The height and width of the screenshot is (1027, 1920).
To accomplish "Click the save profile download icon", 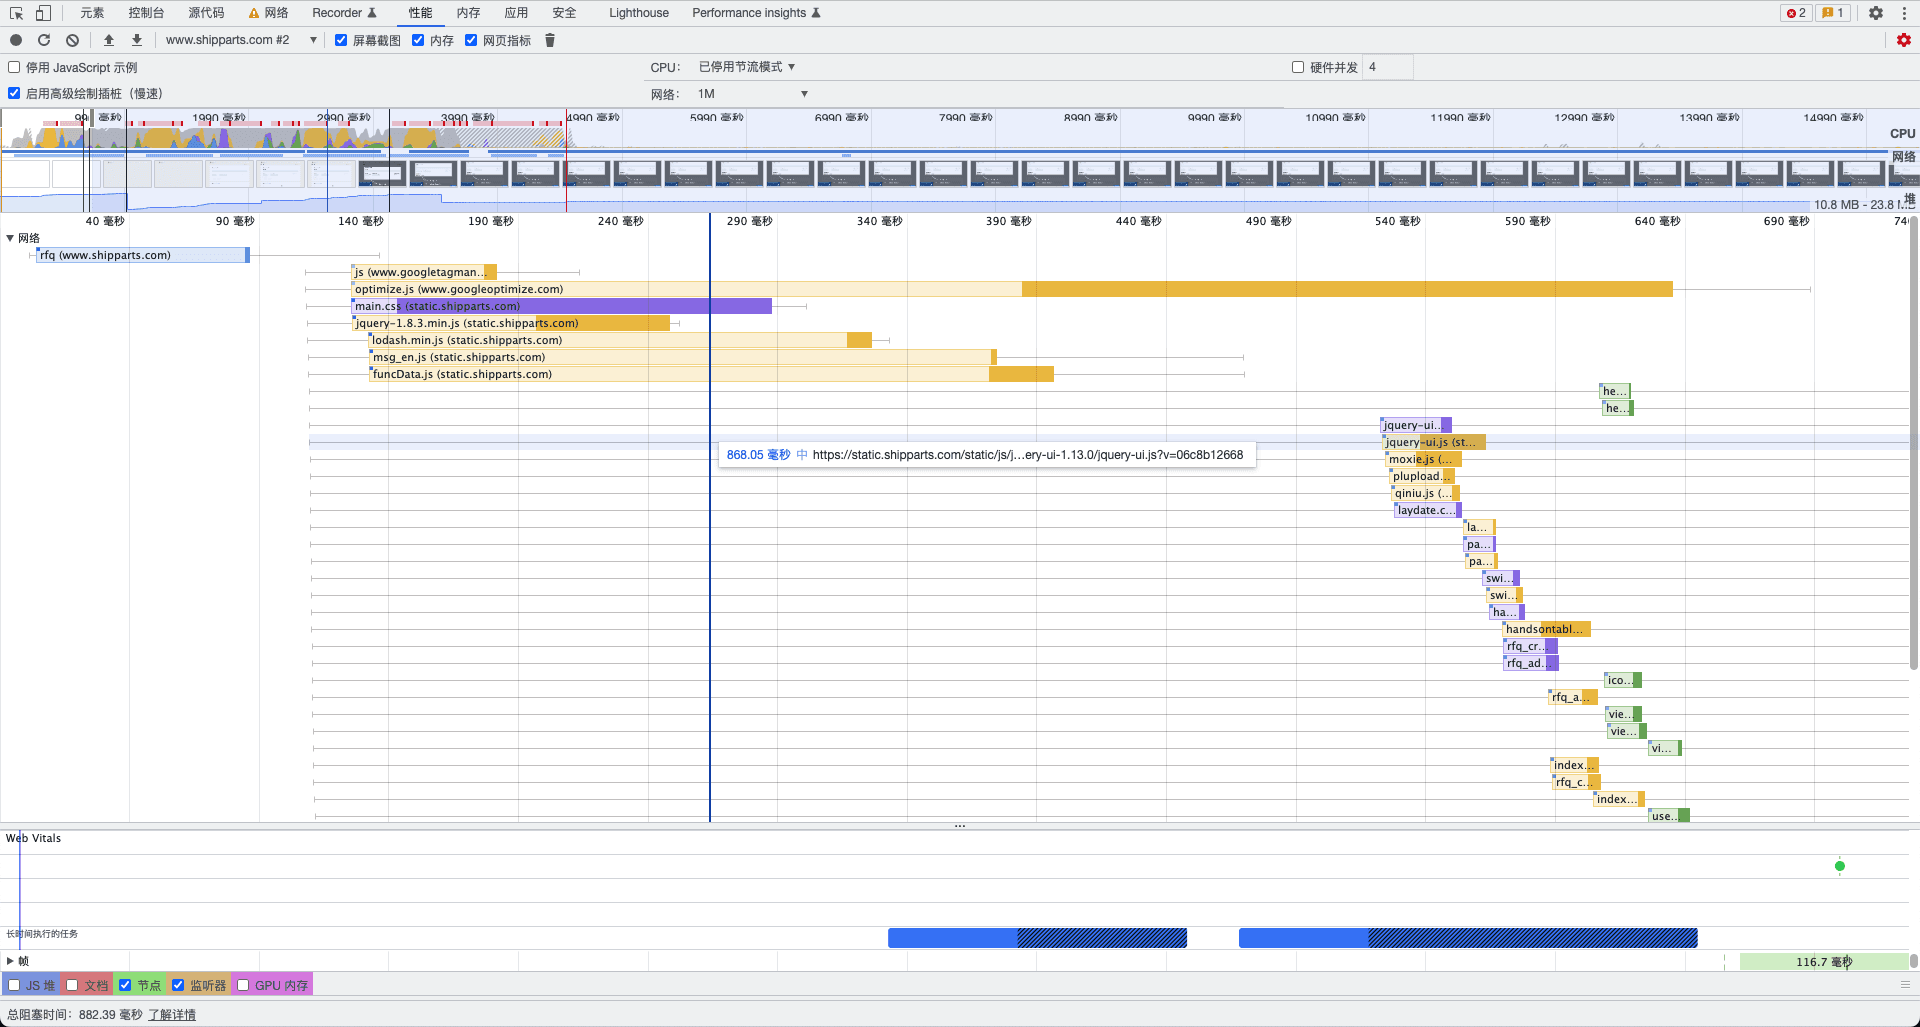I will (x=137, y=40).
